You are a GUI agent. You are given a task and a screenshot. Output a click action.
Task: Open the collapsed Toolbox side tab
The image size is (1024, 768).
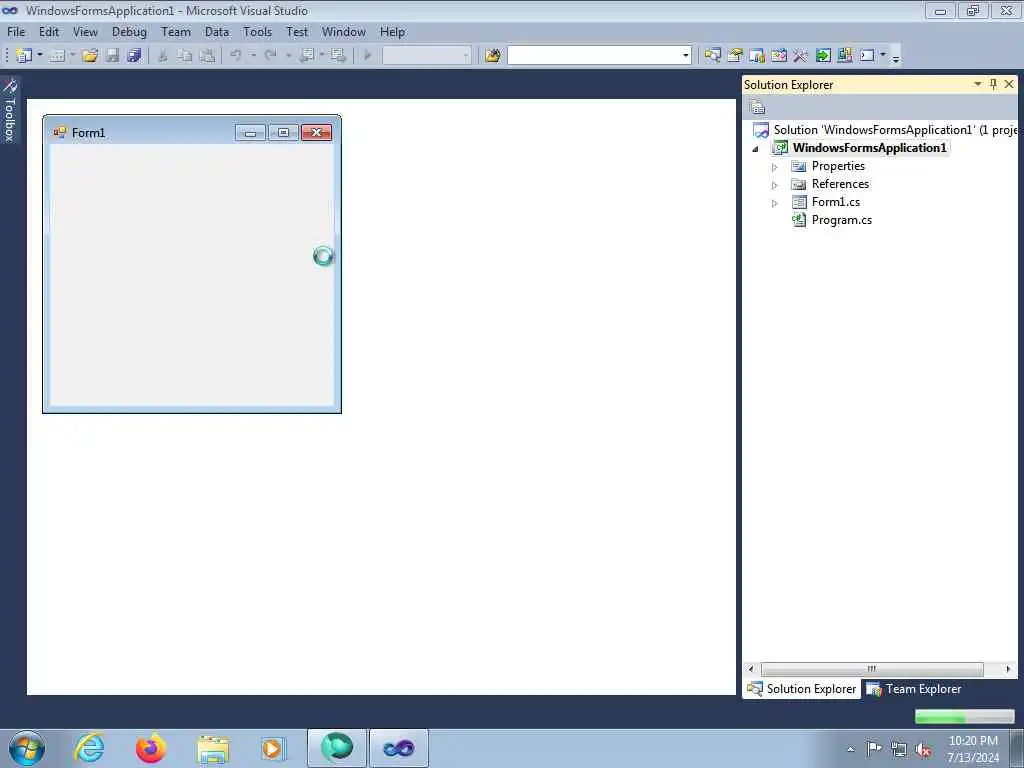[x=10, y=110]
